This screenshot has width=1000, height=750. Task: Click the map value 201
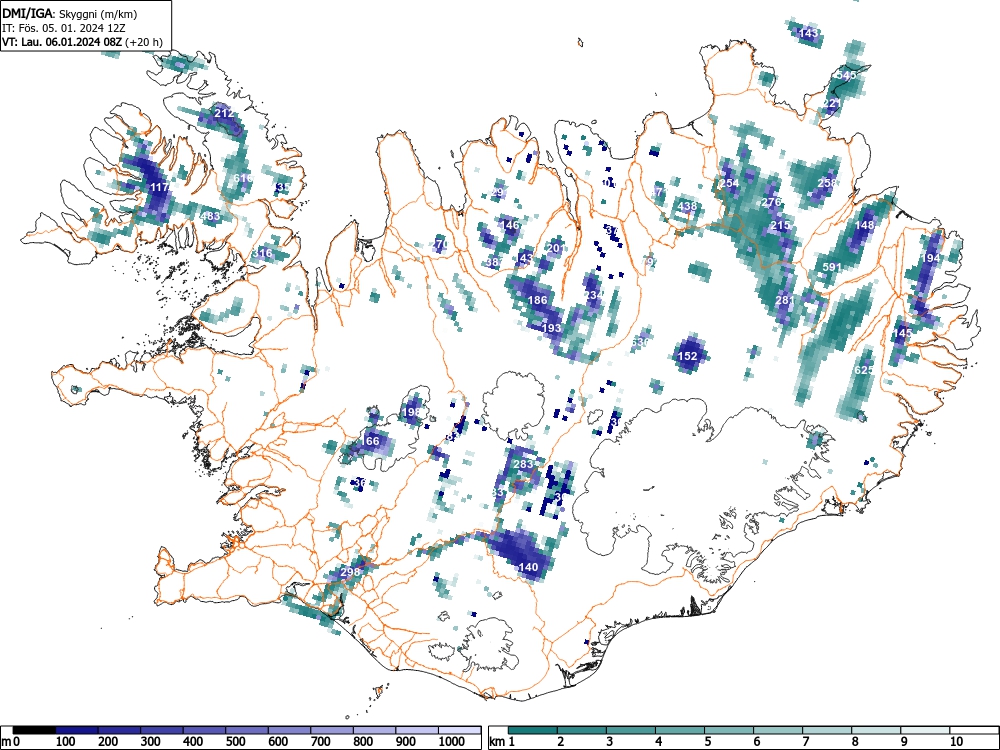pyautogui.click(x=555, y=248)
